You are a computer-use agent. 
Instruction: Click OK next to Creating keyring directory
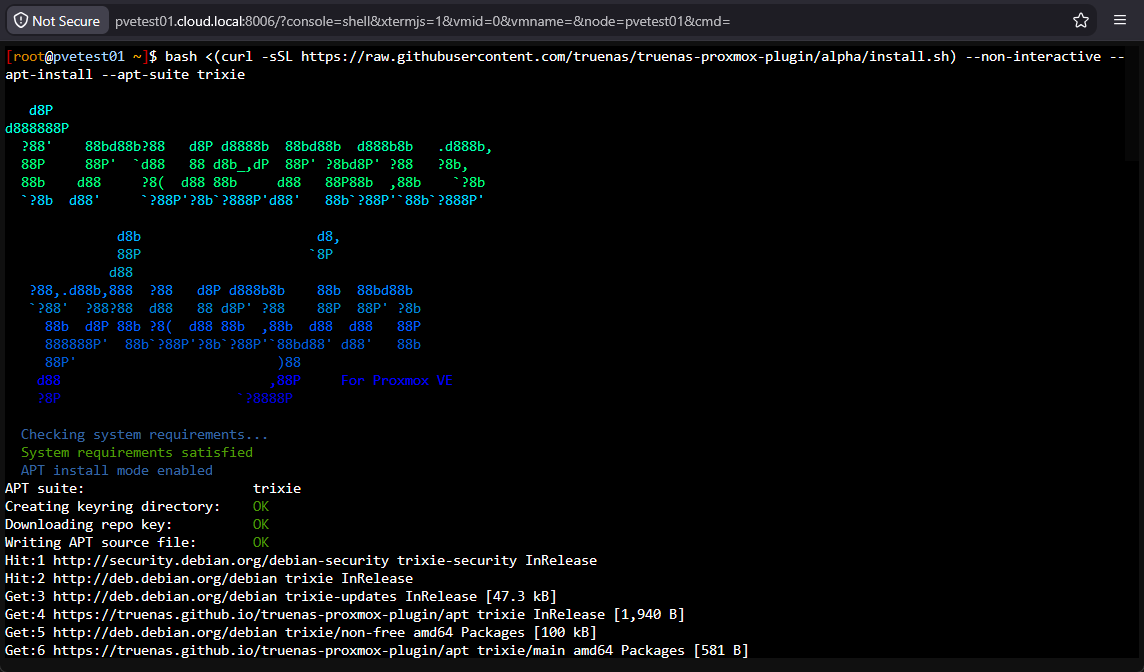coord(260,506)
